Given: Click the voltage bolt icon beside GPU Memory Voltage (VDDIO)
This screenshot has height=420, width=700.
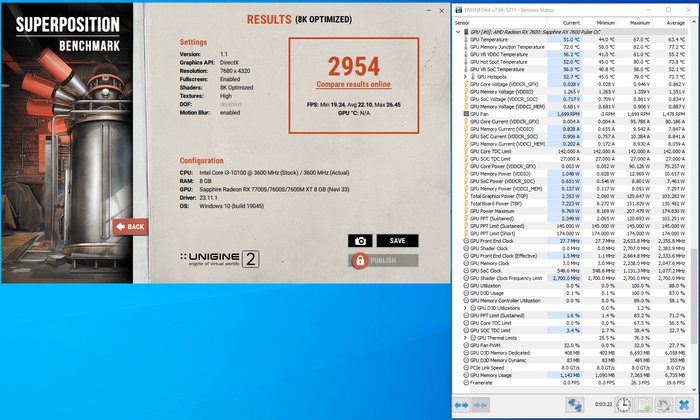Looking at the screenshot, I should tap(466, 92).
